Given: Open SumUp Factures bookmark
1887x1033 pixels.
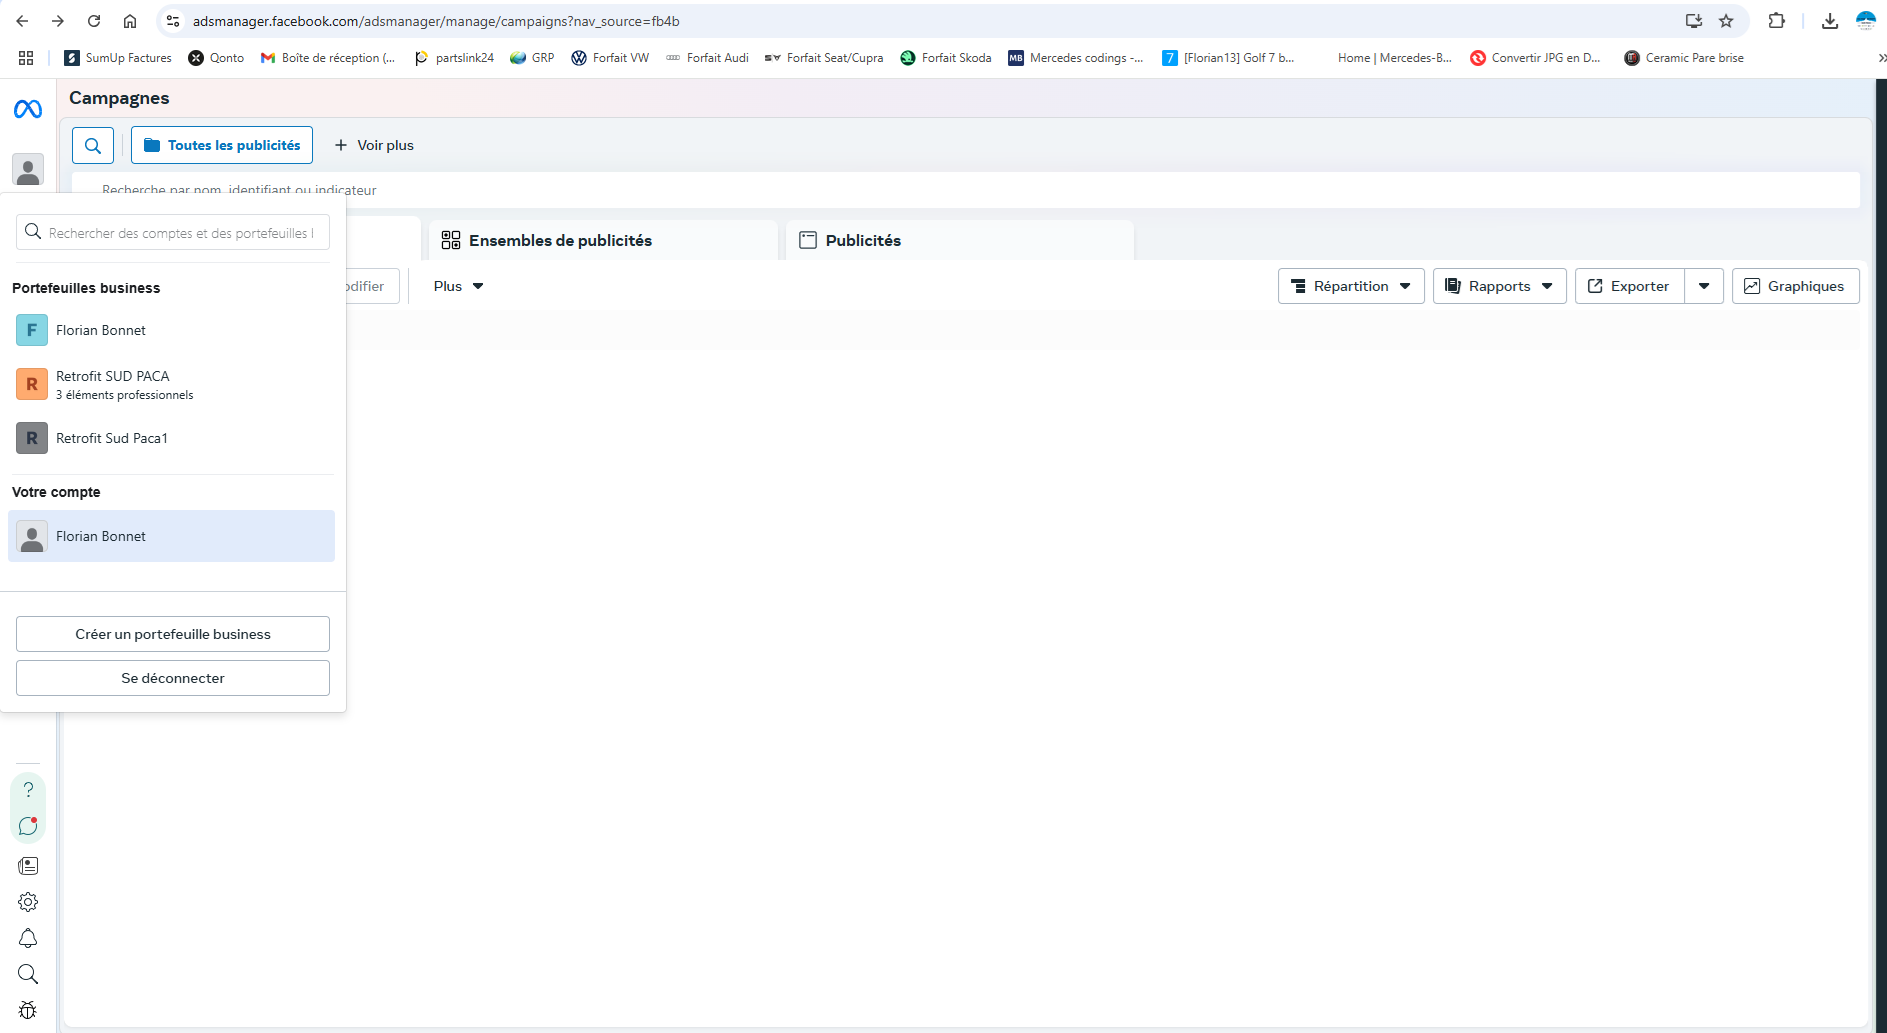Looking at the screenshot, I should (x=118, y=58).
